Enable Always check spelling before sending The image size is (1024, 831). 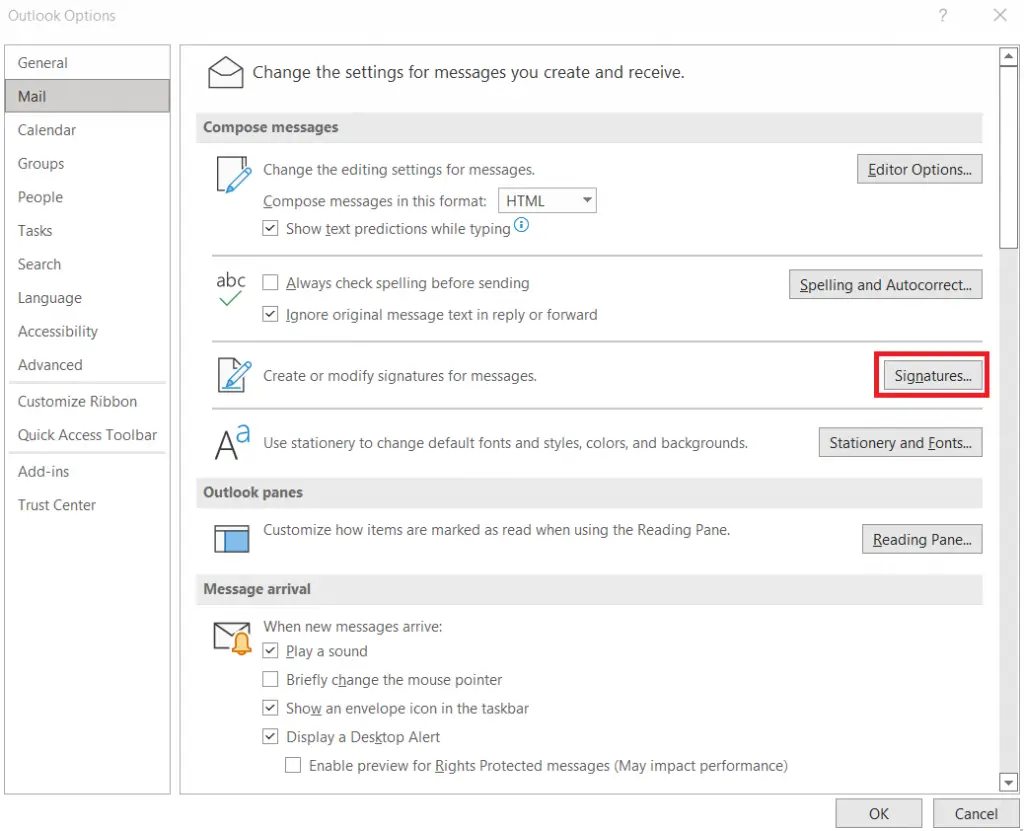[x=270, y=283]
